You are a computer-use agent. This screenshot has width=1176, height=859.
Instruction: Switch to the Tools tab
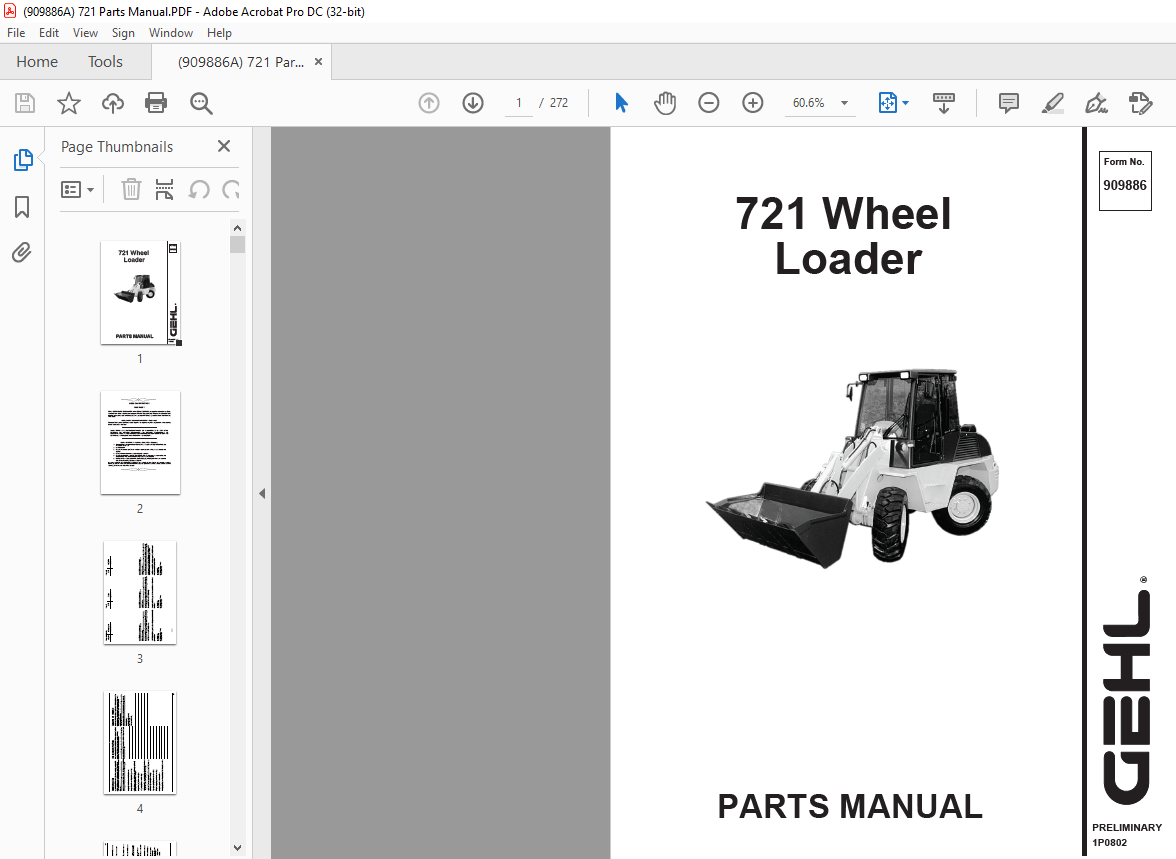105,62
